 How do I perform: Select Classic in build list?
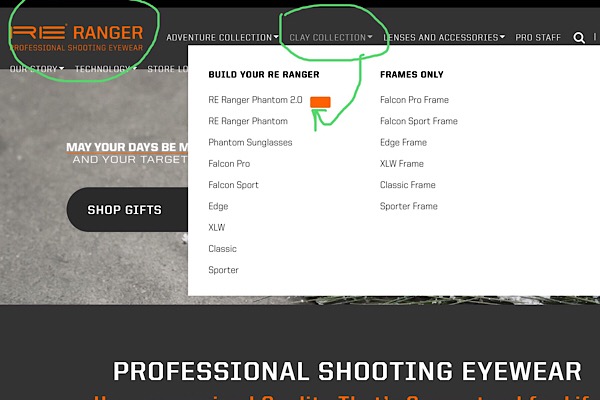tap(222, 248)
